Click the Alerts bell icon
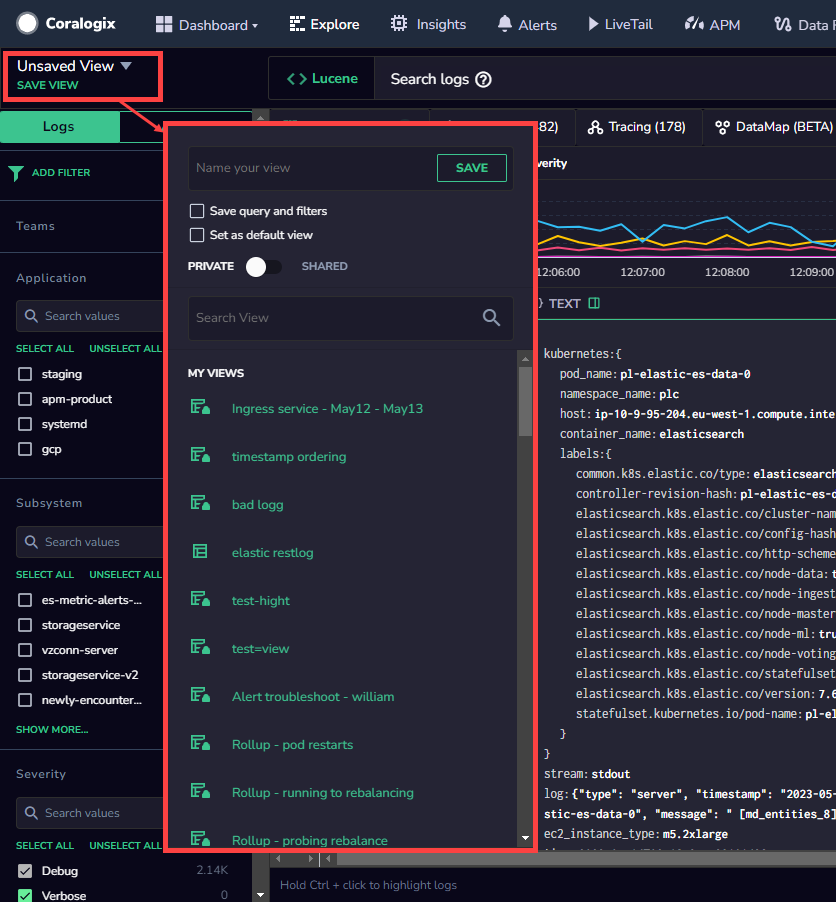This screenshot has width=836, height=902. pyautogui.click(x=505, y=24)
